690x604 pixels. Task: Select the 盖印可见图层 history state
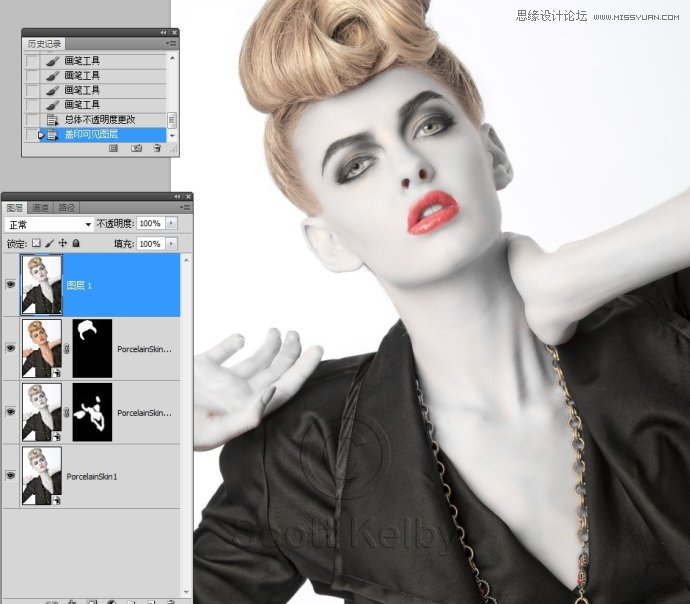(100, 134)
